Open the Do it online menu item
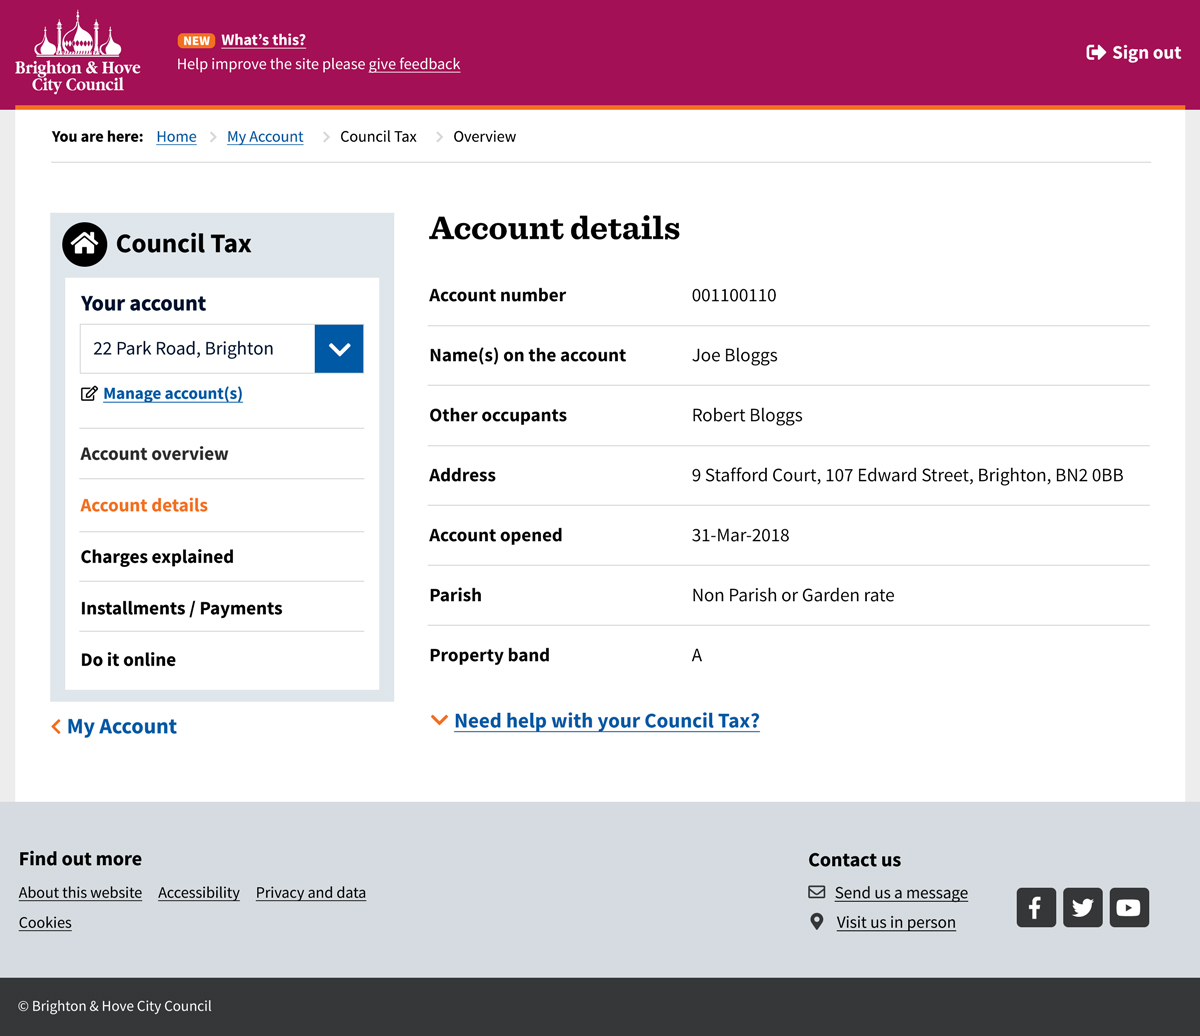 (128, 660)
